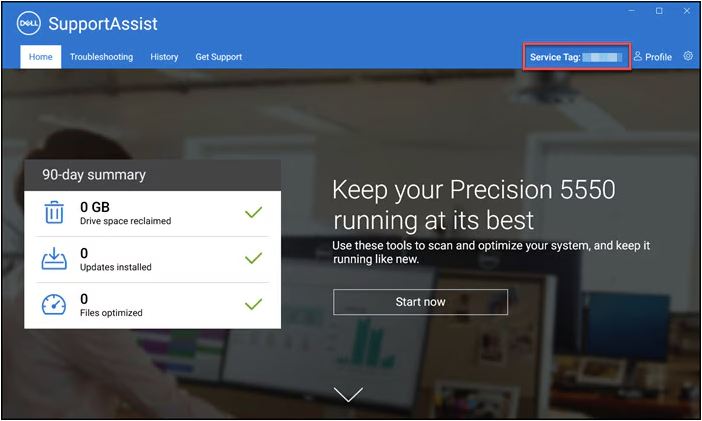
Task: Open the settings gear icon
Action: 688,56
